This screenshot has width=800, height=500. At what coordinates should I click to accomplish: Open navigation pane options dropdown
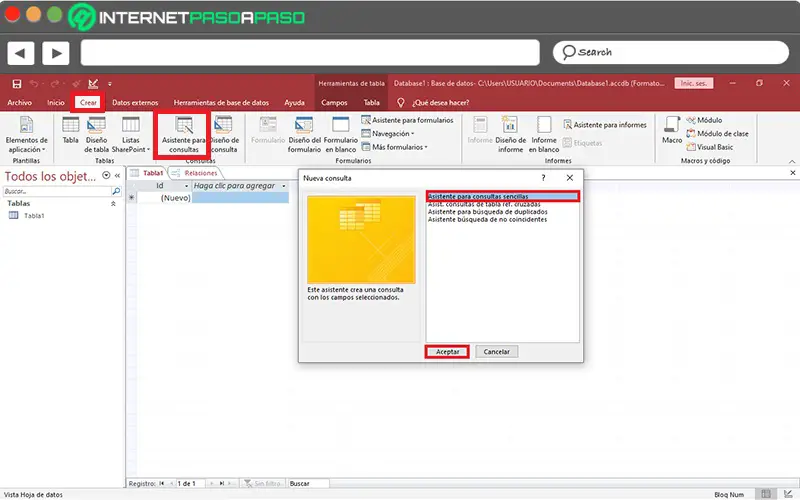tap(106, 176)
